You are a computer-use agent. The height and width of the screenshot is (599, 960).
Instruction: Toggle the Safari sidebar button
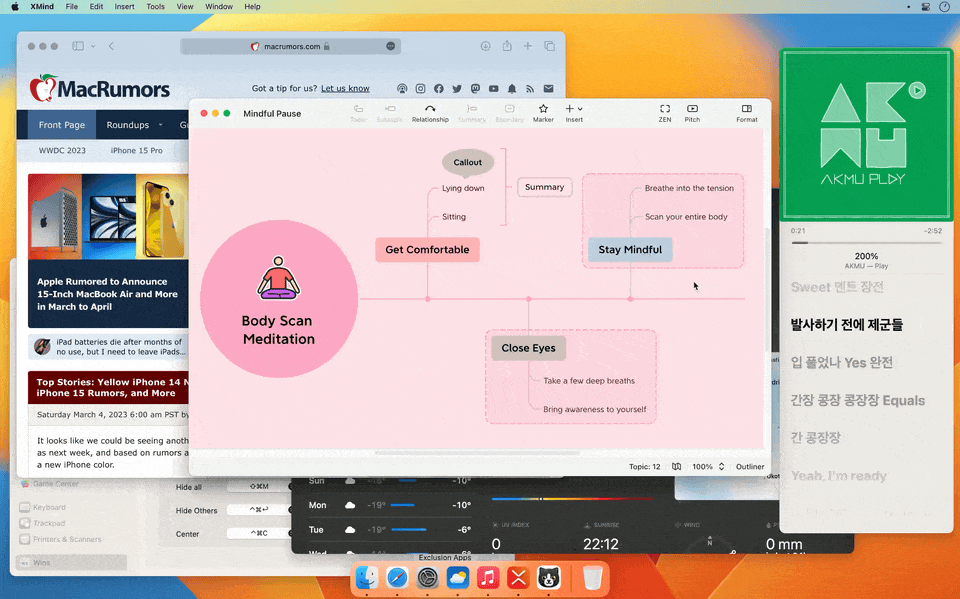pyautogui.click(x=78, y=46)
